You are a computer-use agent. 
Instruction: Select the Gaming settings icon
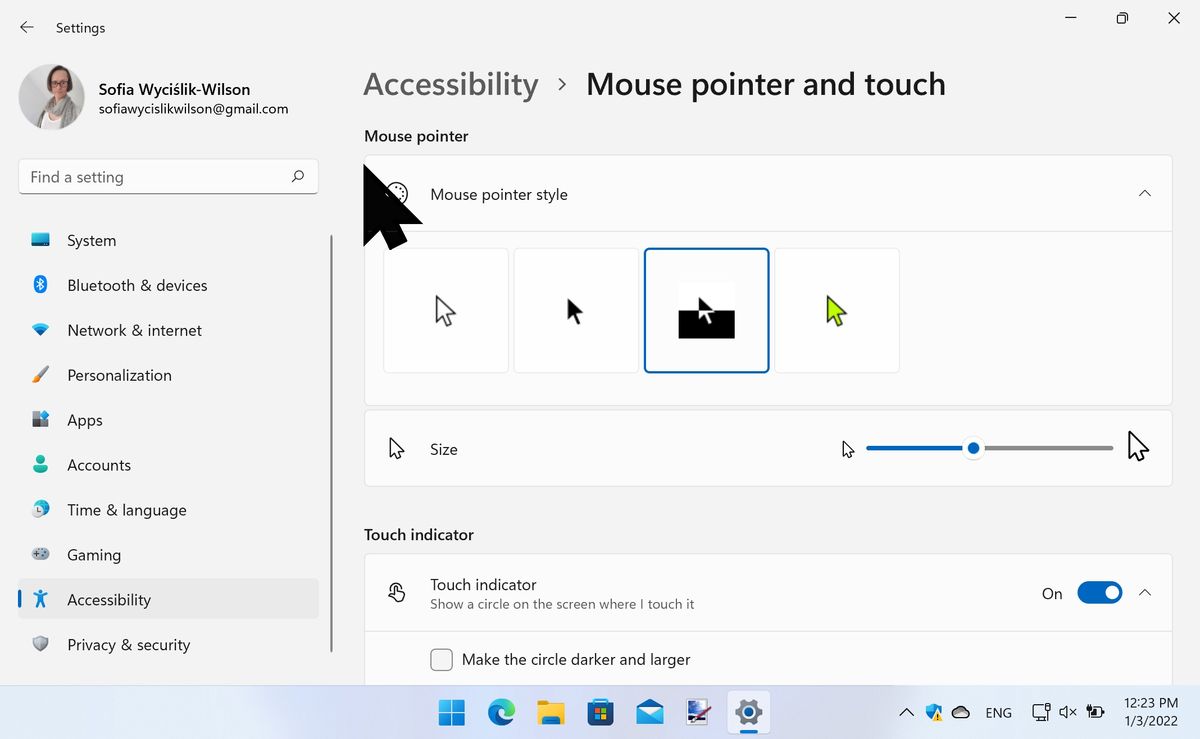(40, 555)
